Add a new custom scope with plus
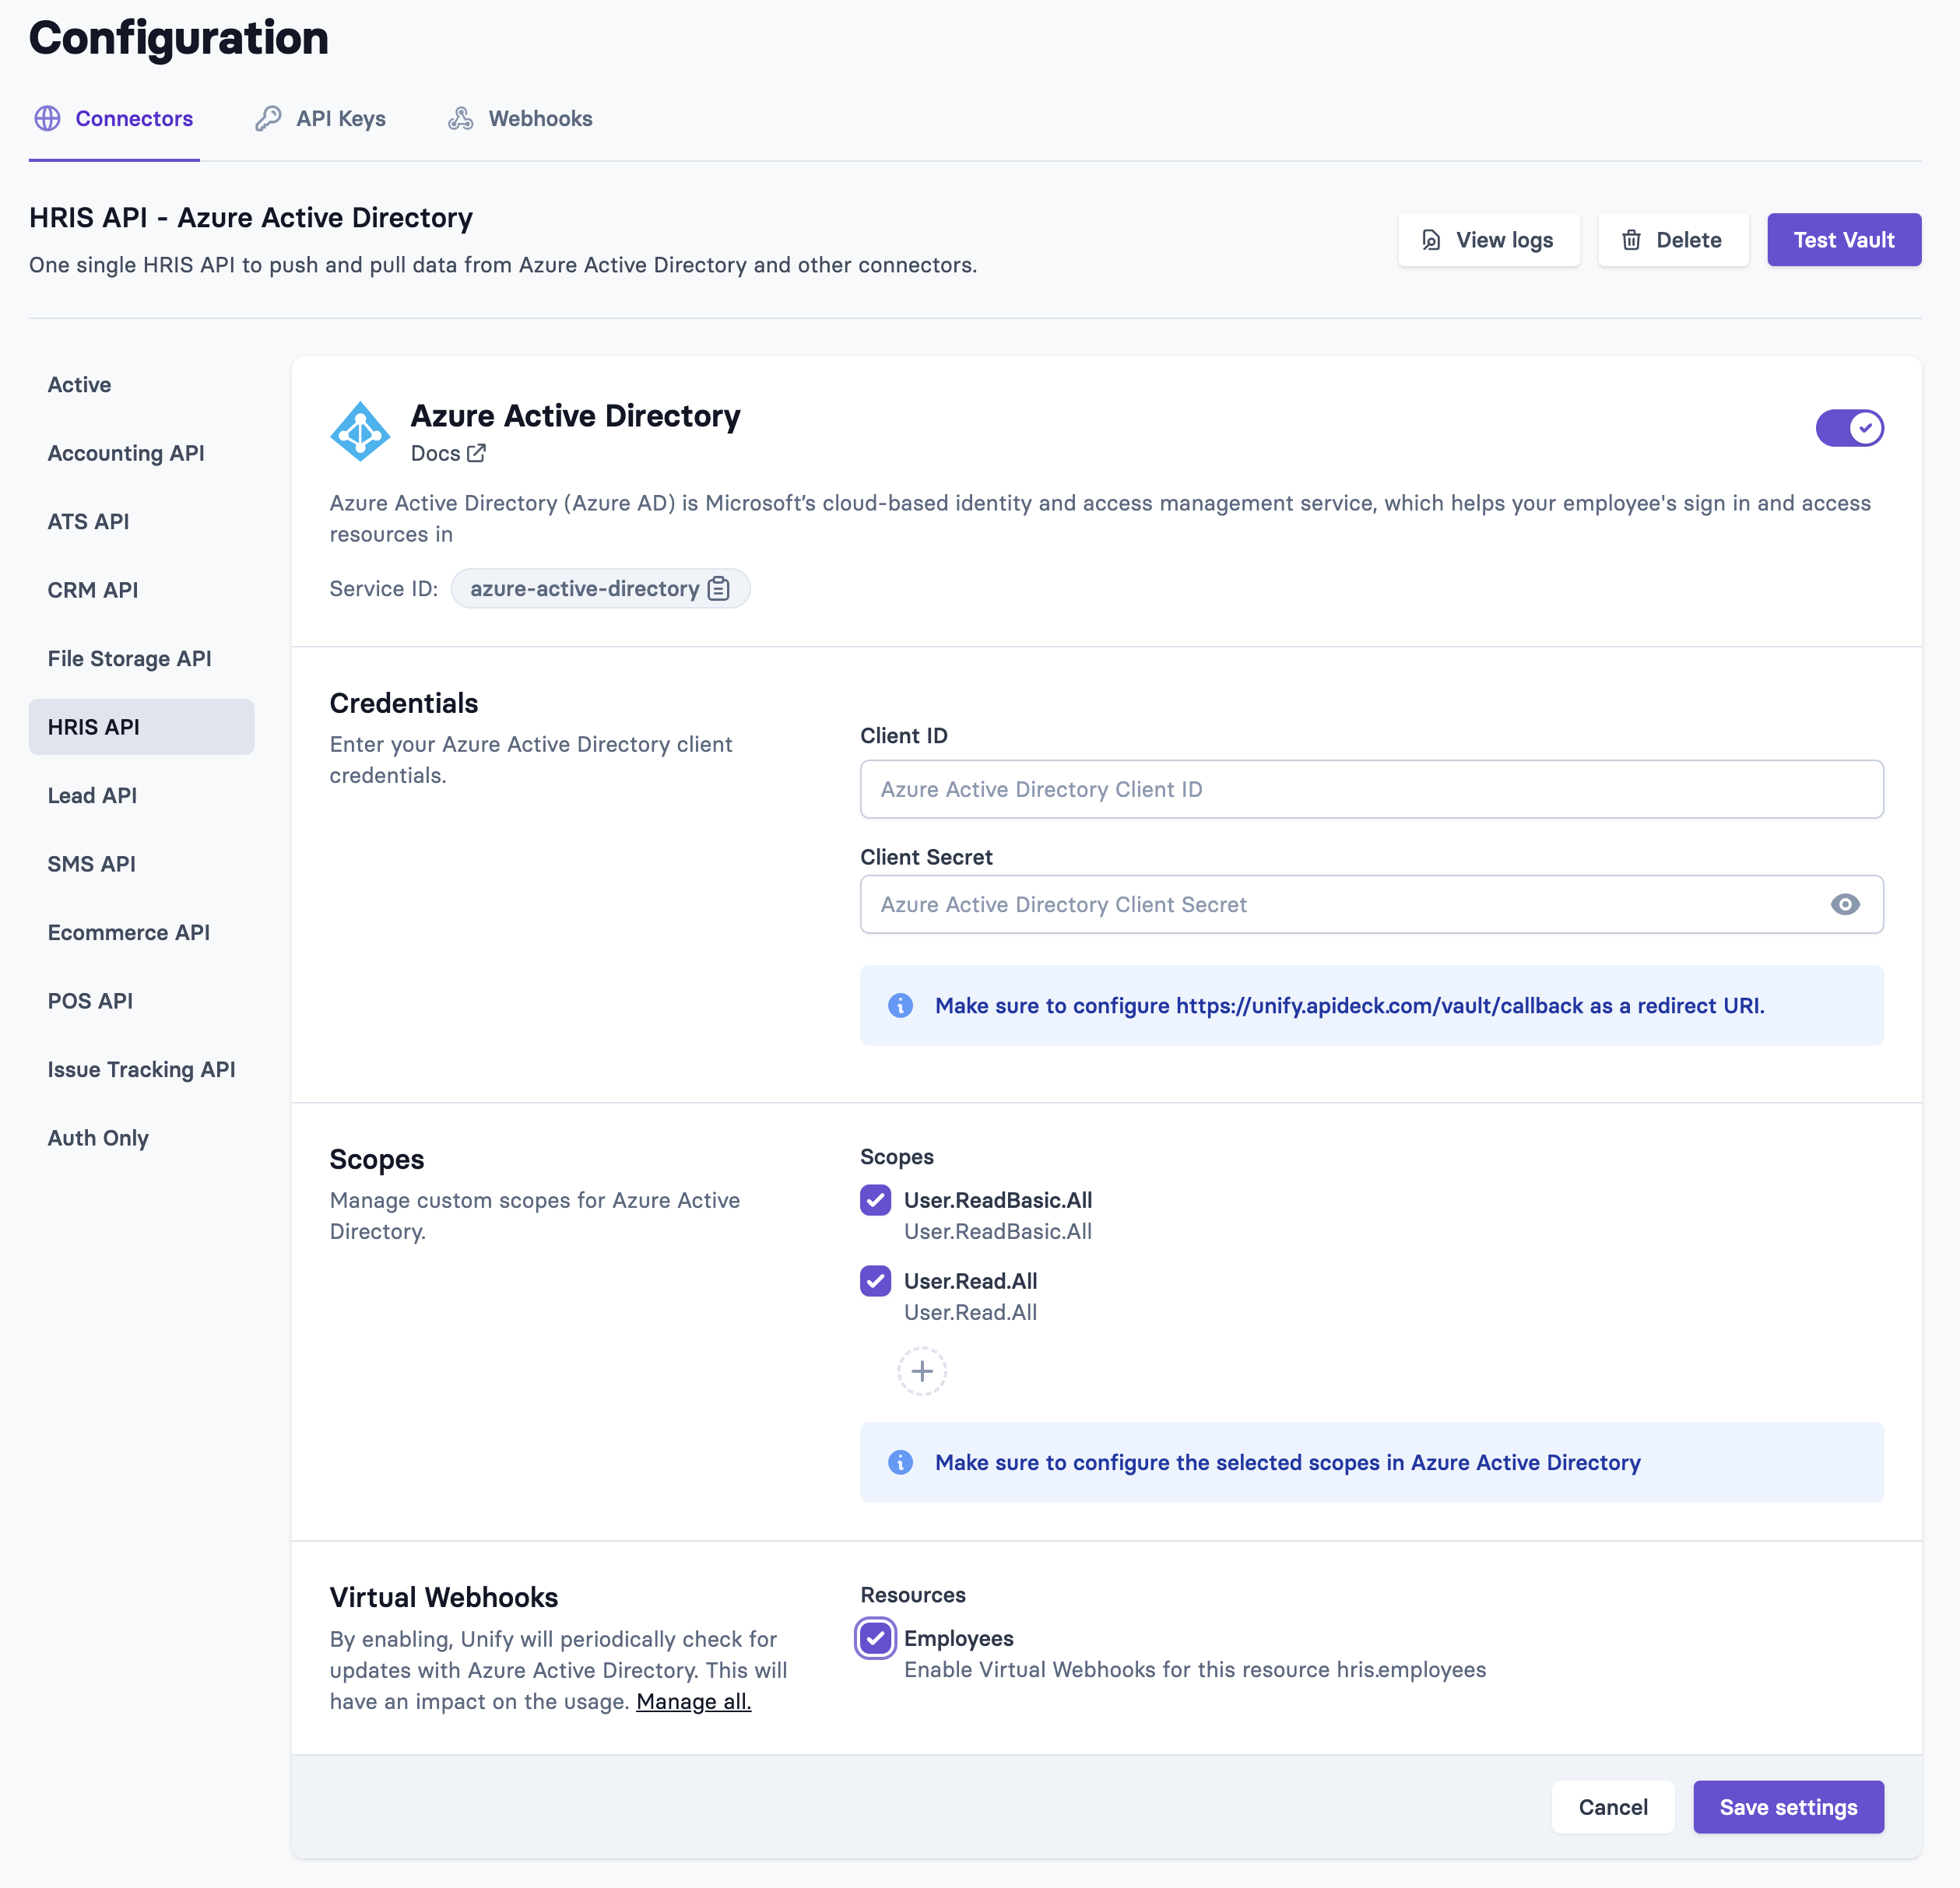Image resolution: width=1960 pixels, height=1888 pixels. pyautogui.click(x=922, y=1371)
